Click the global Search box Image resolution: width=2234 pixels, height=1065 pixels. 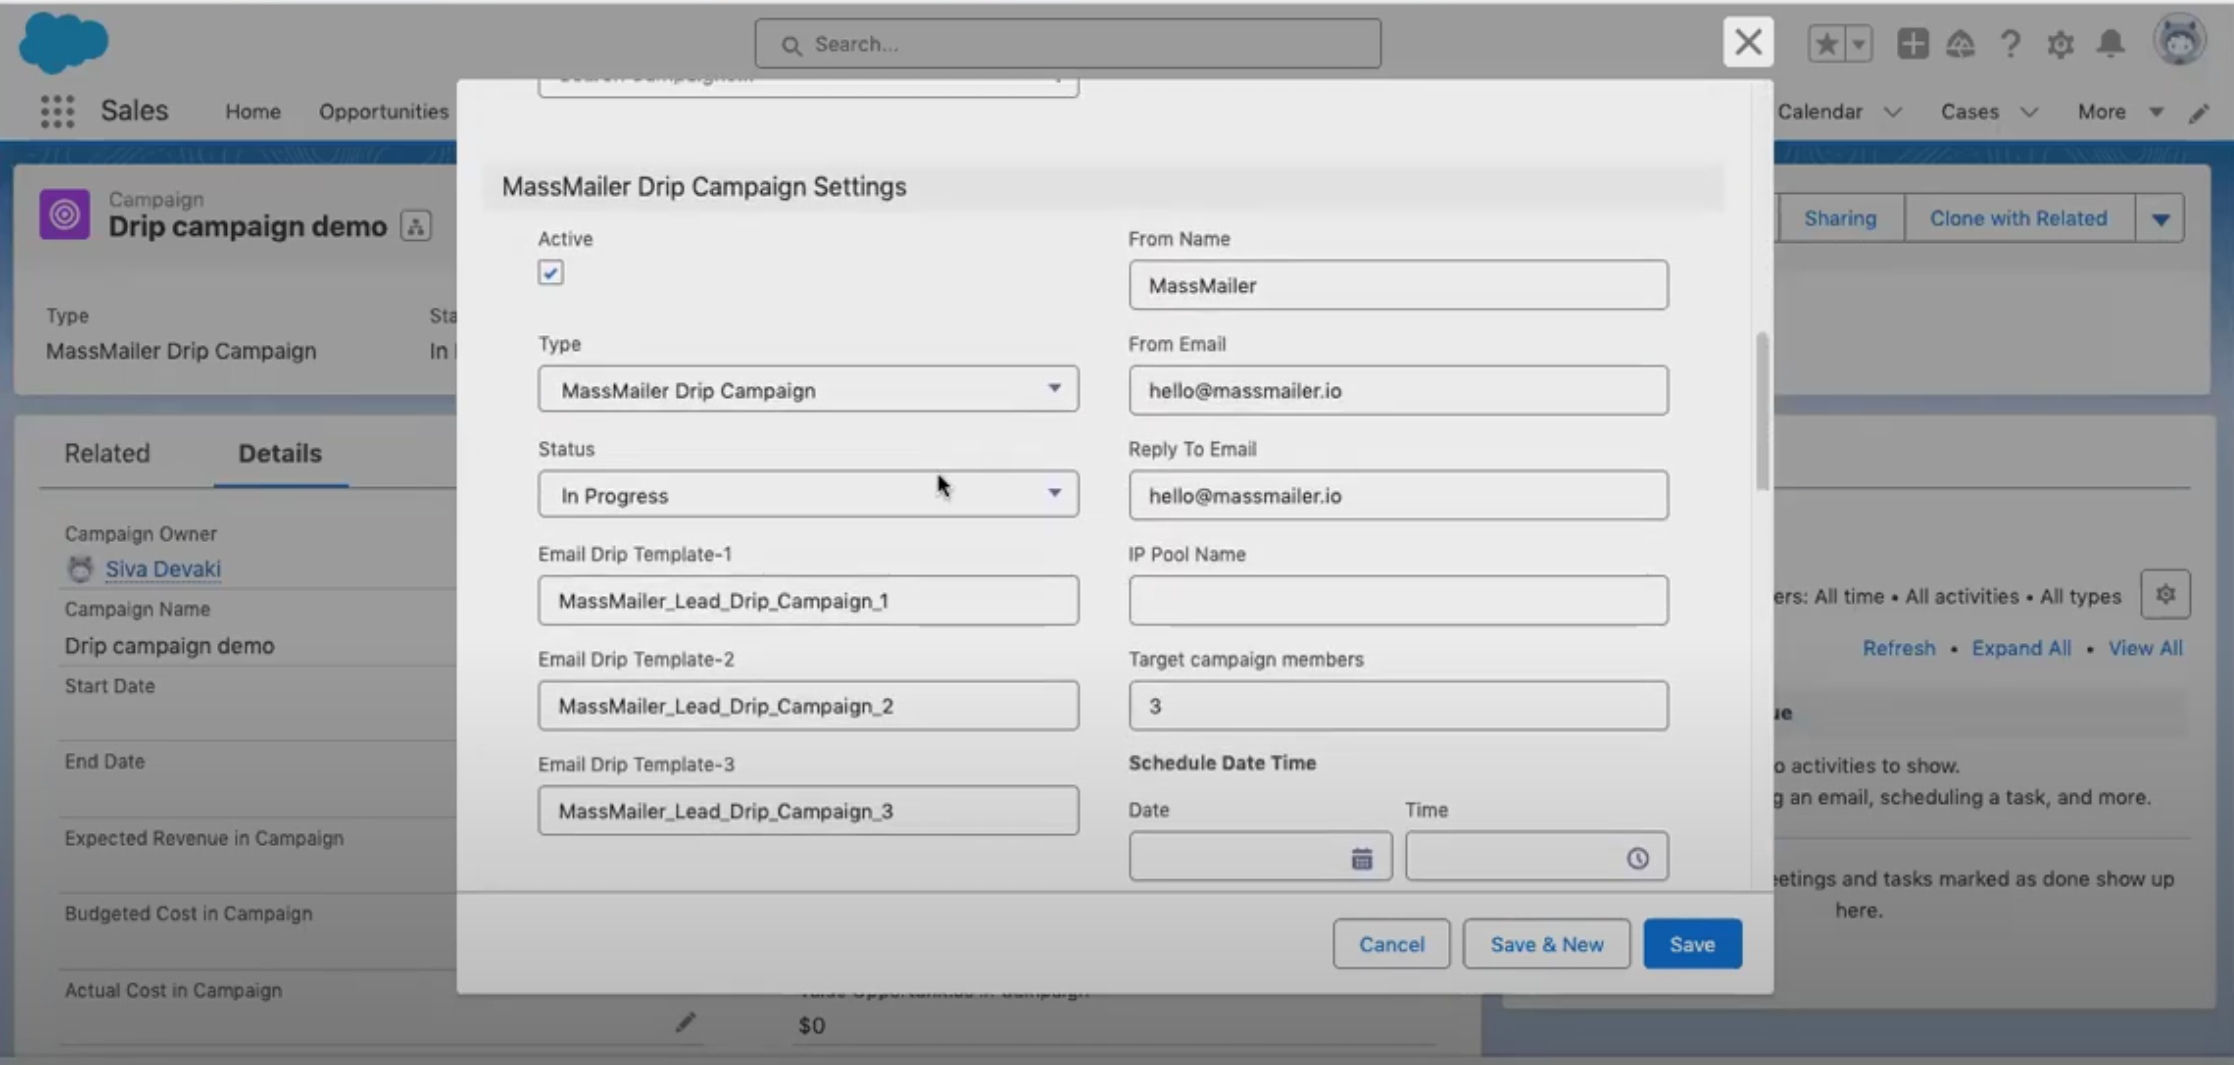tap(1068, 44)
